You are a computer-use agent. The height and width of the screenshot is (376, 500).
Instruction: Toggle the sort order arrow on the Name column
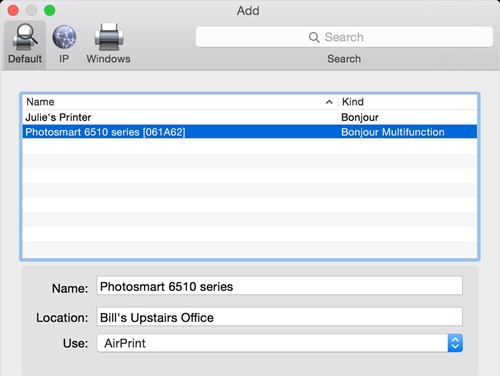[329, 102]
